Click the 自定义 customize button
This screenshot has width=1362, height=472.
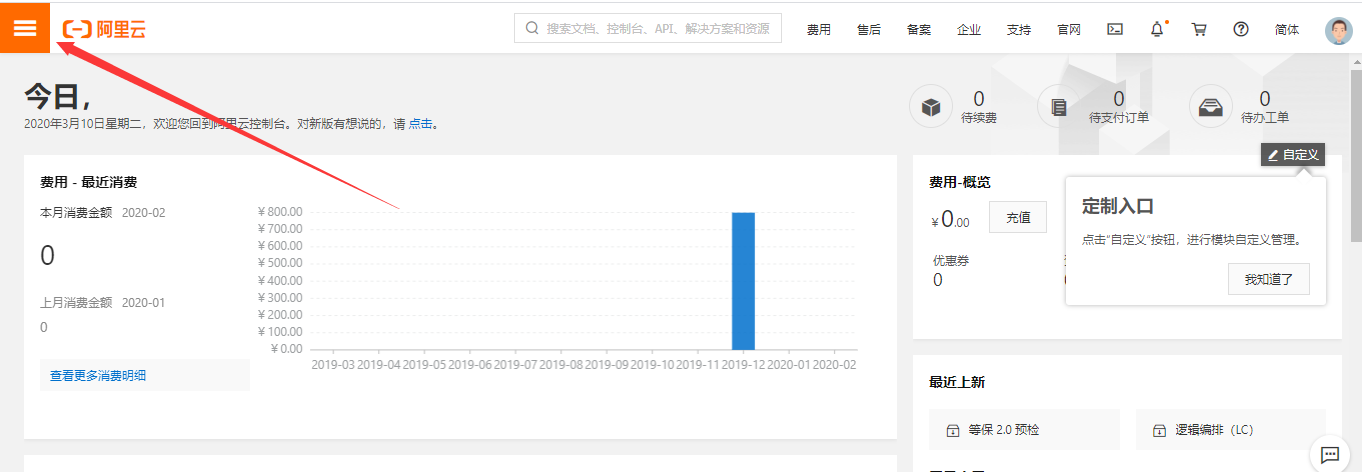tap(1293, 155)
